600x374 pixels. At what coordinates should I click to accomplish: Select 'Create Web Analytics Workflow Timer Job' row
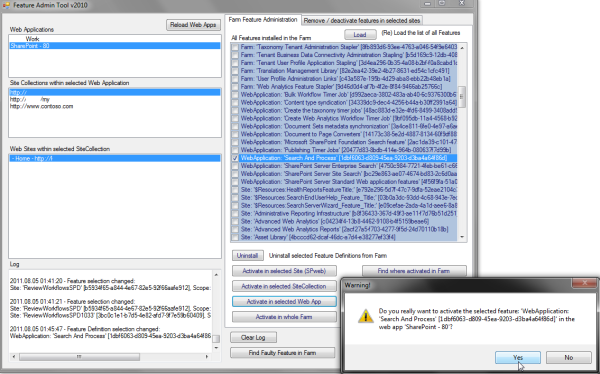(x=348, y=118)
